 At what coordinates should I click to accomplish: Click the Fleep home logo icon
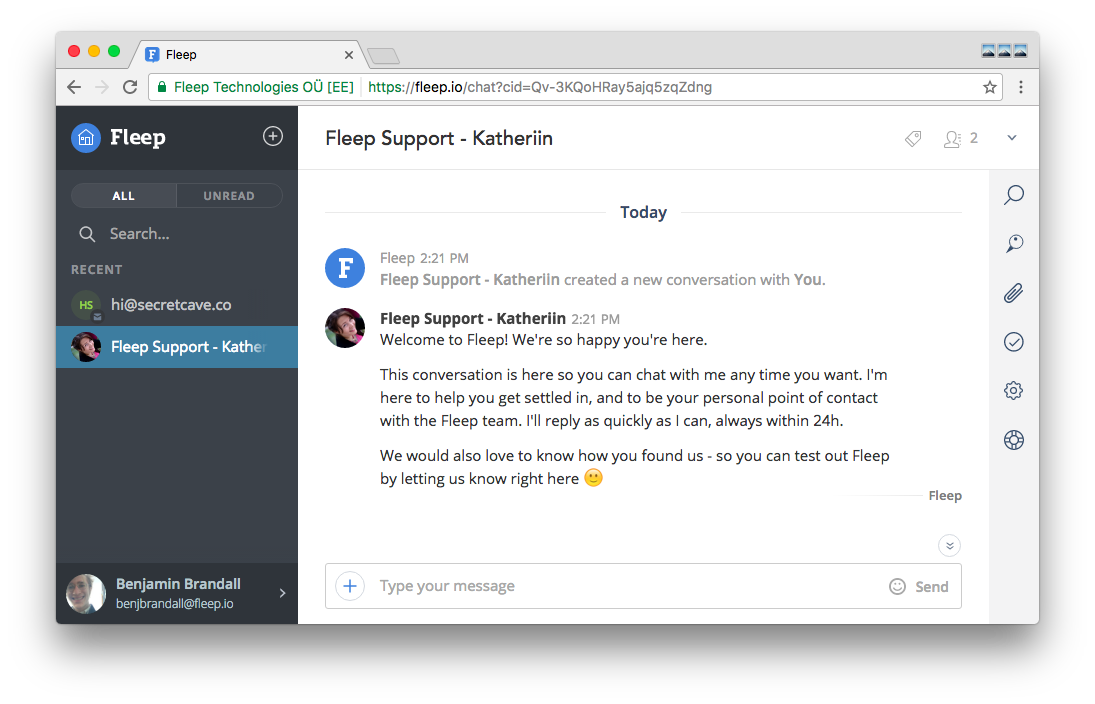[86, 138]
